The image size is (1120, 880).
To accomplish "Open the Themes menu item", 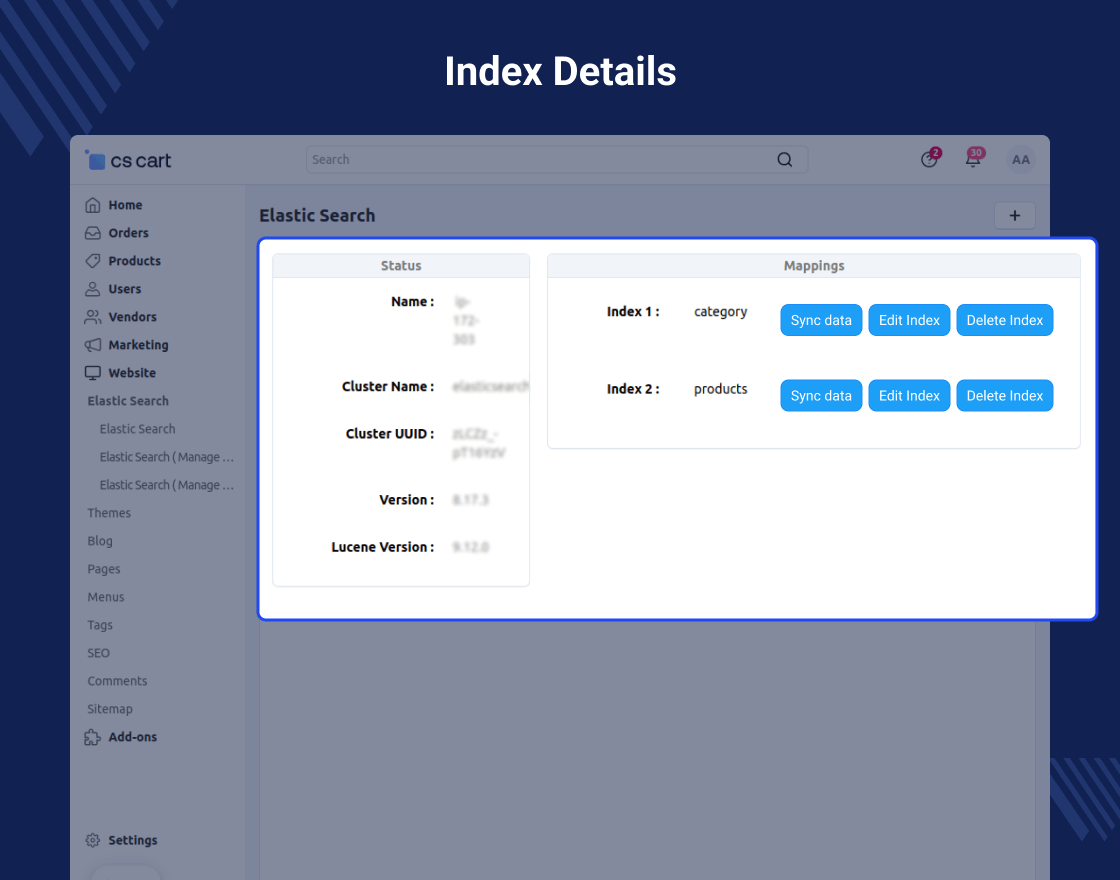I will (x=109, y=513).
